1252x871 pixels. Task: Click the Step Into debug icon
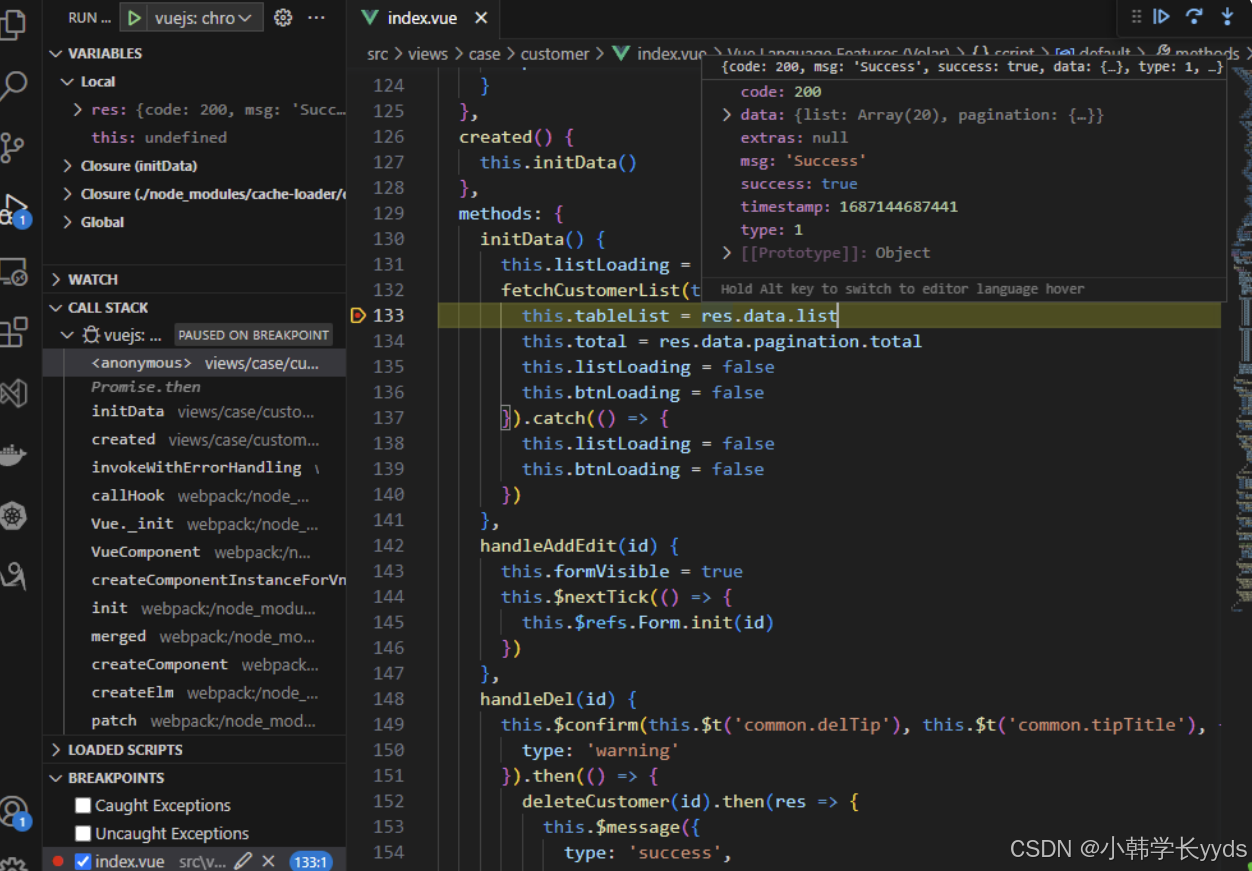click(x=1226, y=16)
